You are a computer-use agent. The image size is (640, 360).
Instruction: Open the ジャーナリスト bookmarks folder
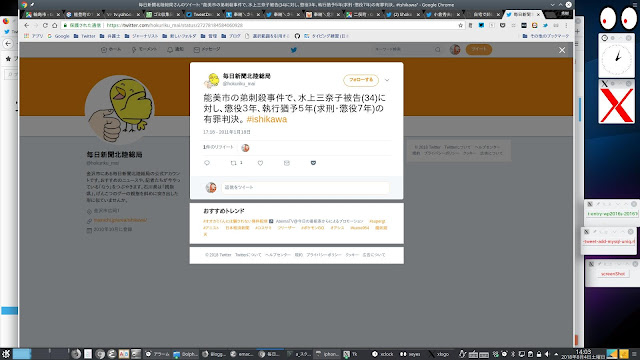(x=141, y=36)
